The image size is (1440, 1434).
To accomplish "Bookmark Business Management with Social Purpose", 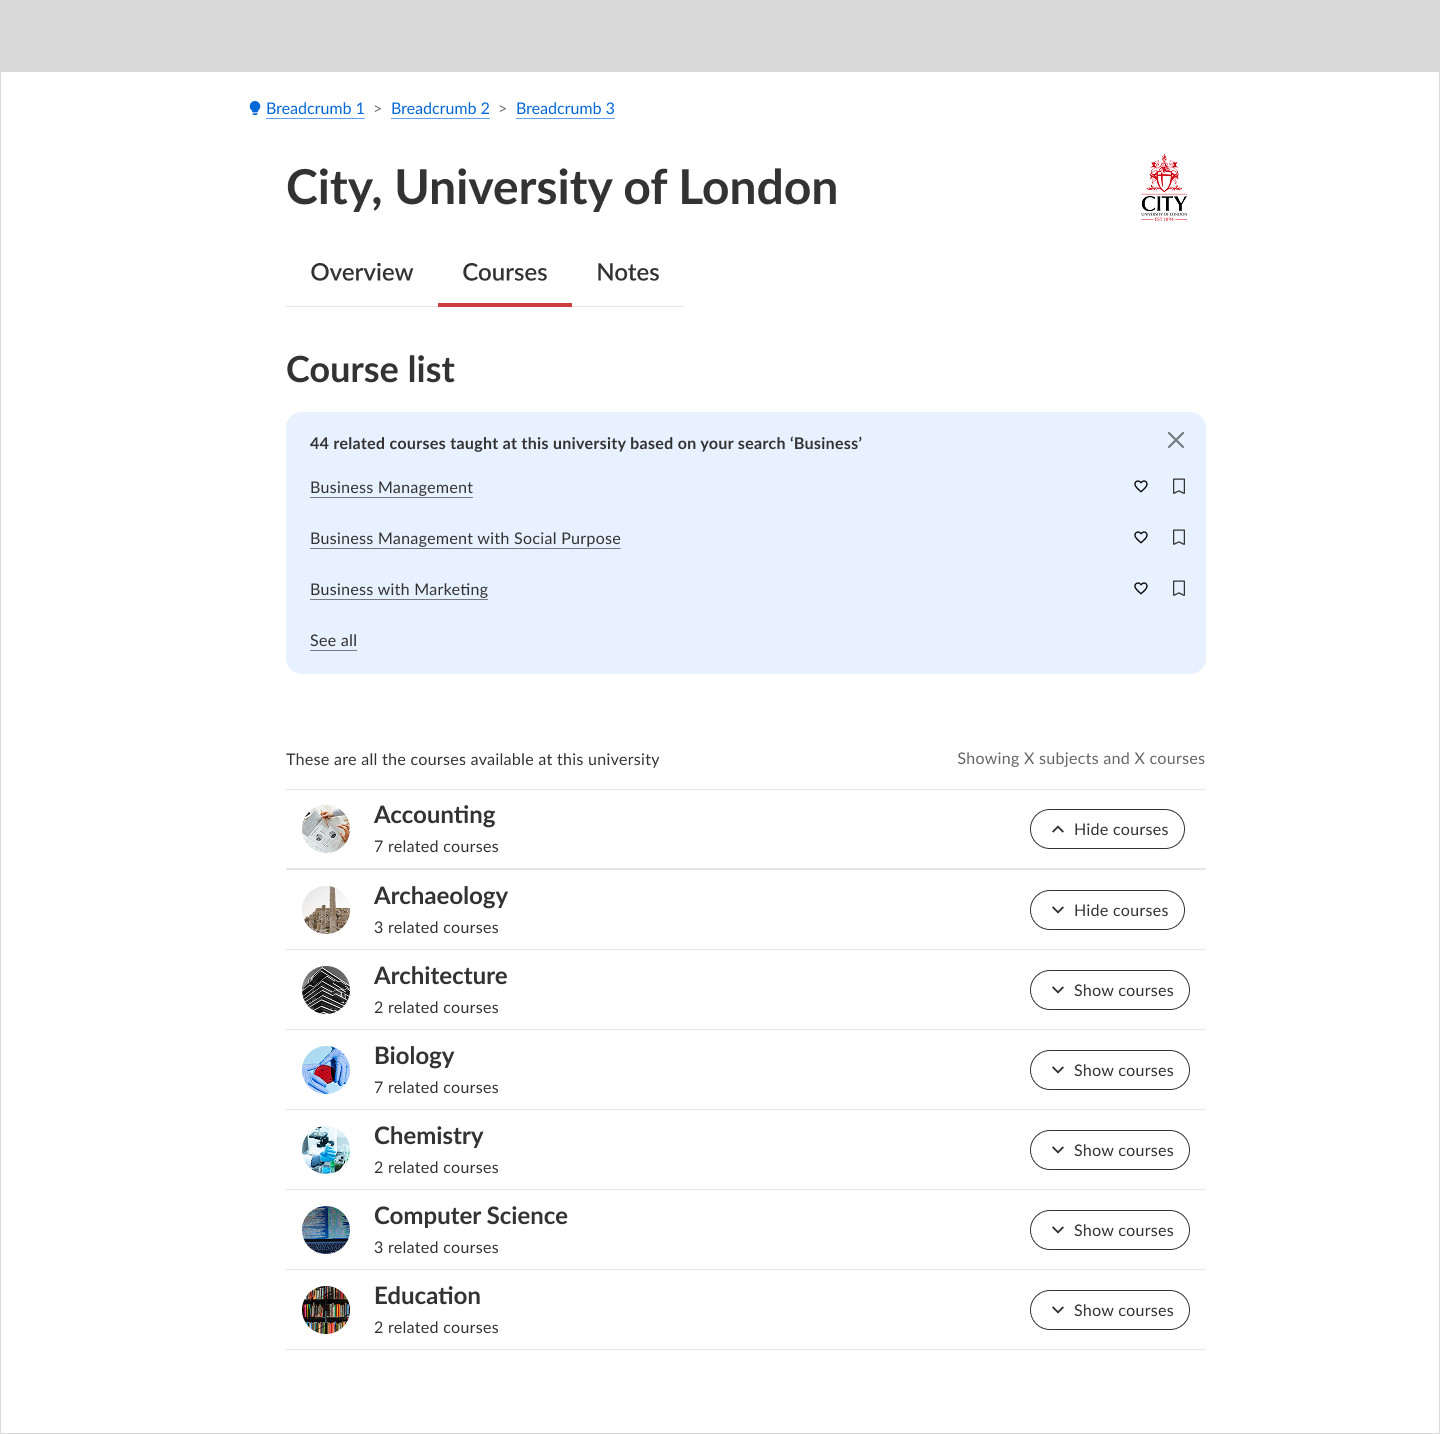I will pos(1179,537).
